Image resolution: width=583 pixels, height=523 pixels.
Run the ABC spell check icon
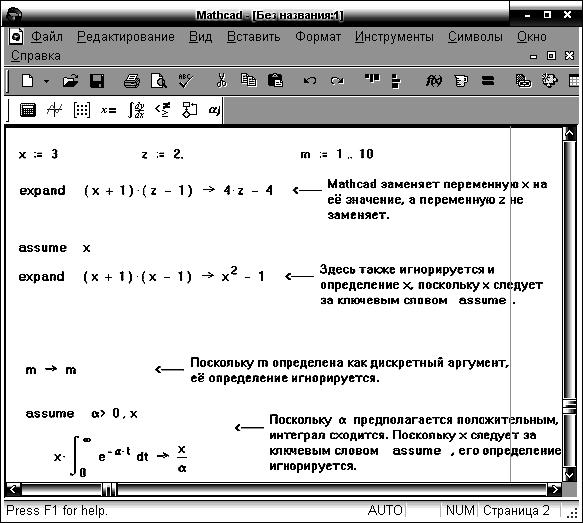point(186,80)
